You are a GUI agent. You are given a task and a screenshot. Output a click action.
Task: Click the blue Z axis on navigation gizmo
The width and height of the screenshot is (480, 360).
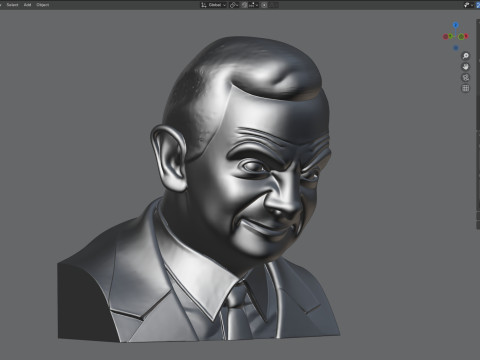click(456, 25)
